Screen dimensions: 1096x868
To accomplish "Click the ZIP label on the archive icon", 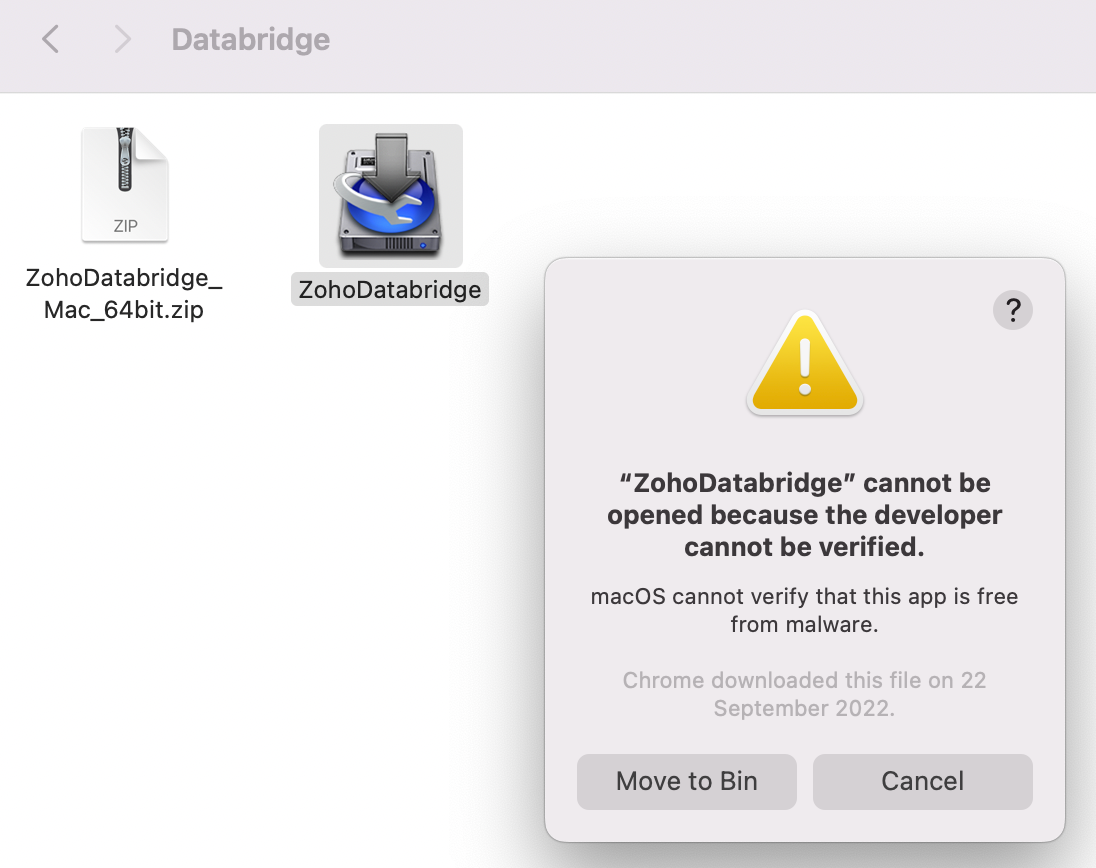I will [126, 226].
